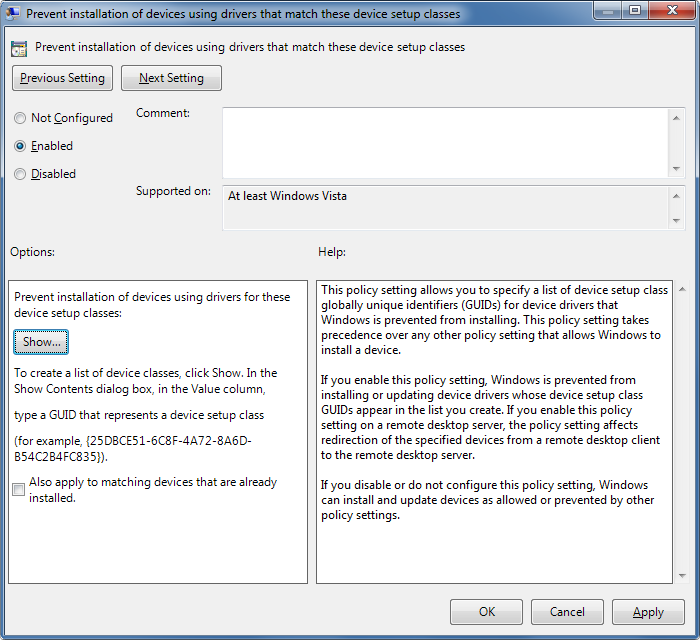This screenshot has width=700, height=640.
Task: Go to Previous Setting
Action: coord(62,78)
